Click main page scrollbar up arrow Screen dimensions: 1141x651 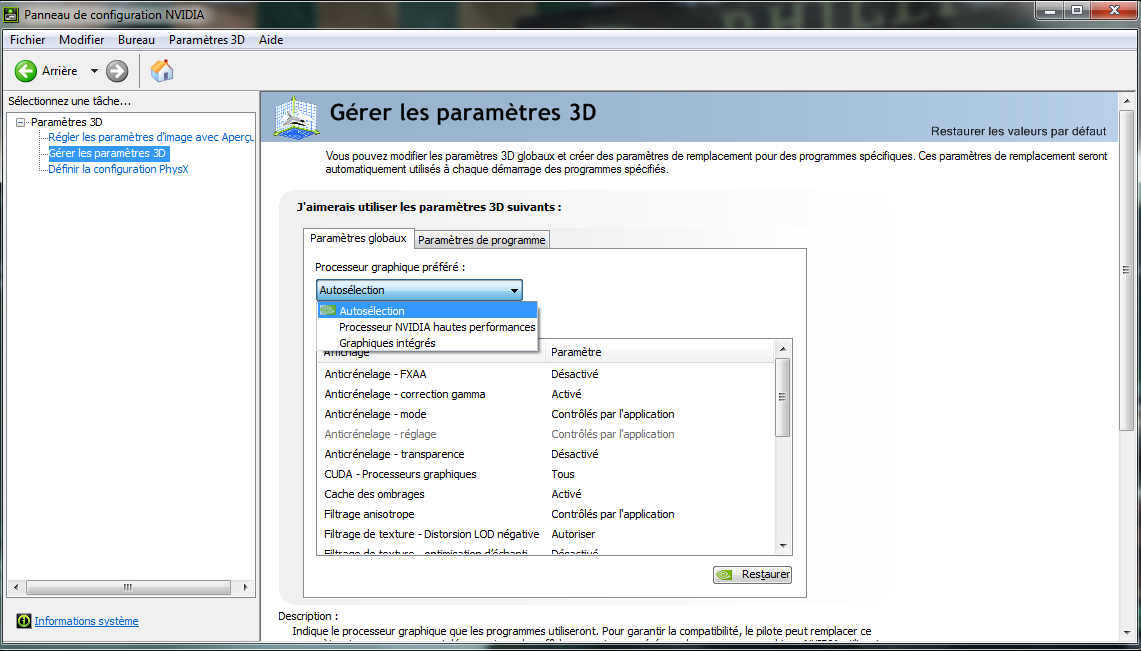coord(1126,101)
